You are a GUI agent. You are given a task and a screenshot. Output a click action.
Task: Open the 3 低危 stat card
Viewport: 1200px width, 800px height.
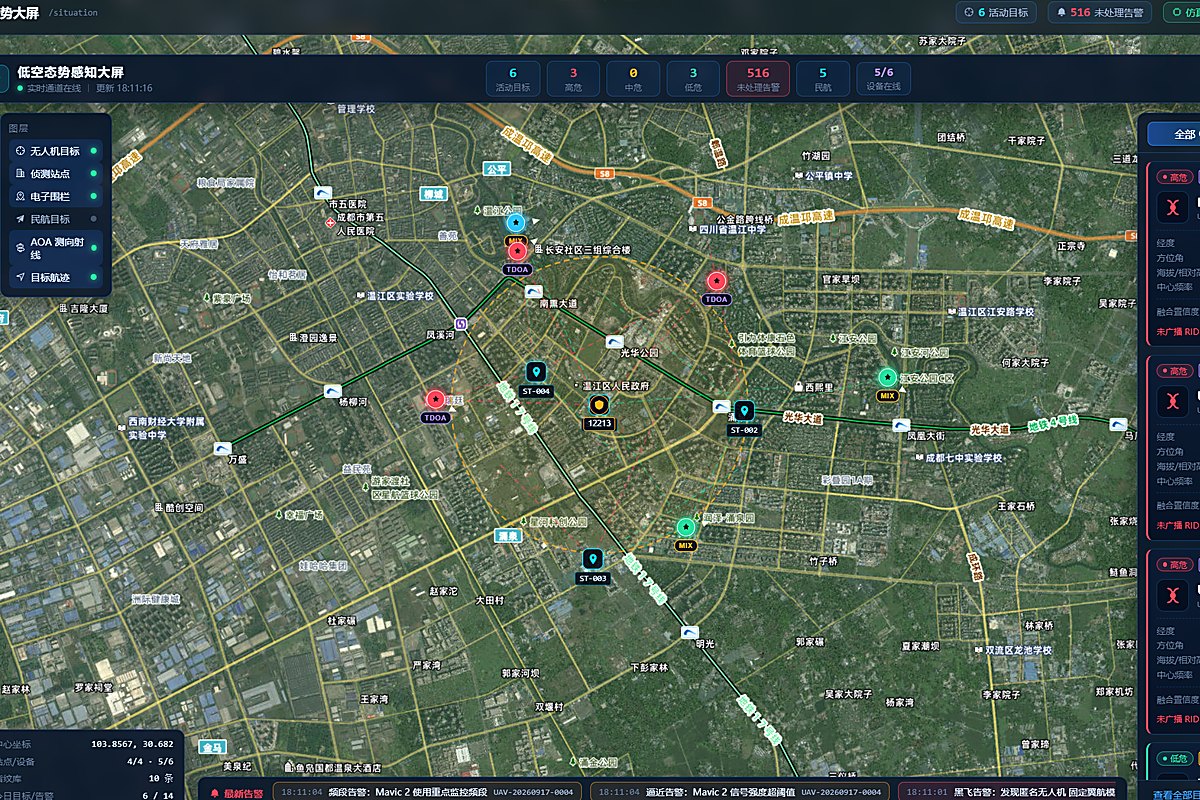coord(693,79)
